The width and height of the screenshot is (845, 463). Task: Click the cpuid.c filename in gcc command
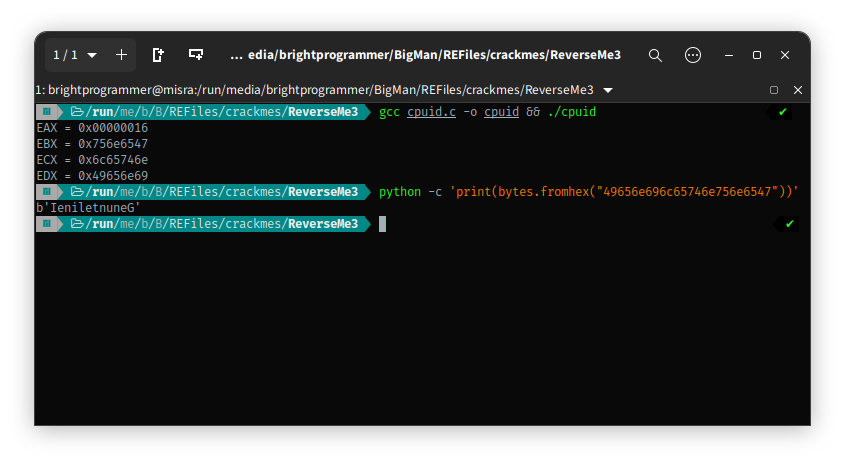[x=431, y=112]
